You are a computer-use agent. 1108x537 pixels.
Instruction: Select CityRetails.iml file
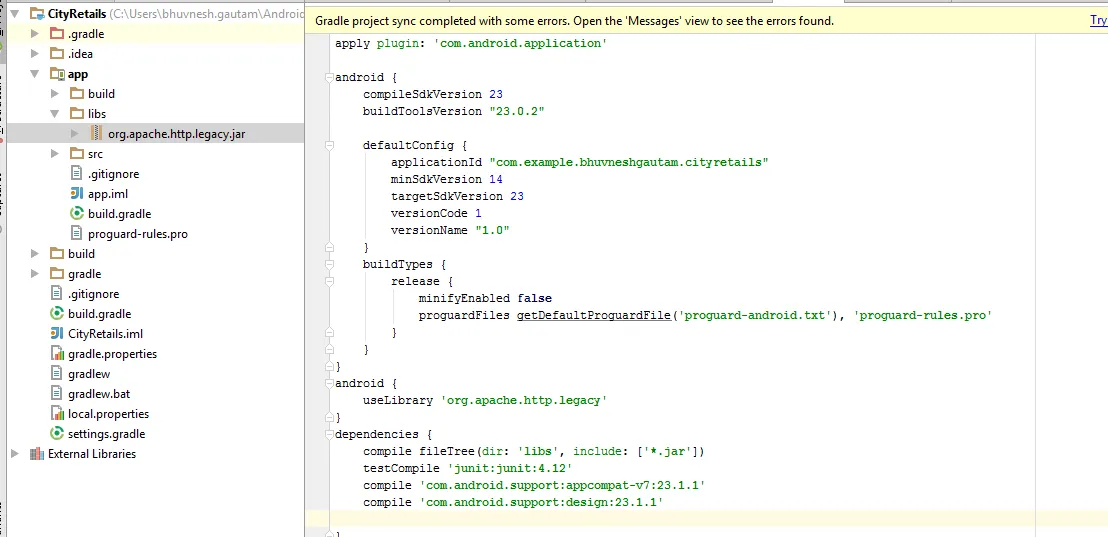pyautogui.click(x=105, y=334)
